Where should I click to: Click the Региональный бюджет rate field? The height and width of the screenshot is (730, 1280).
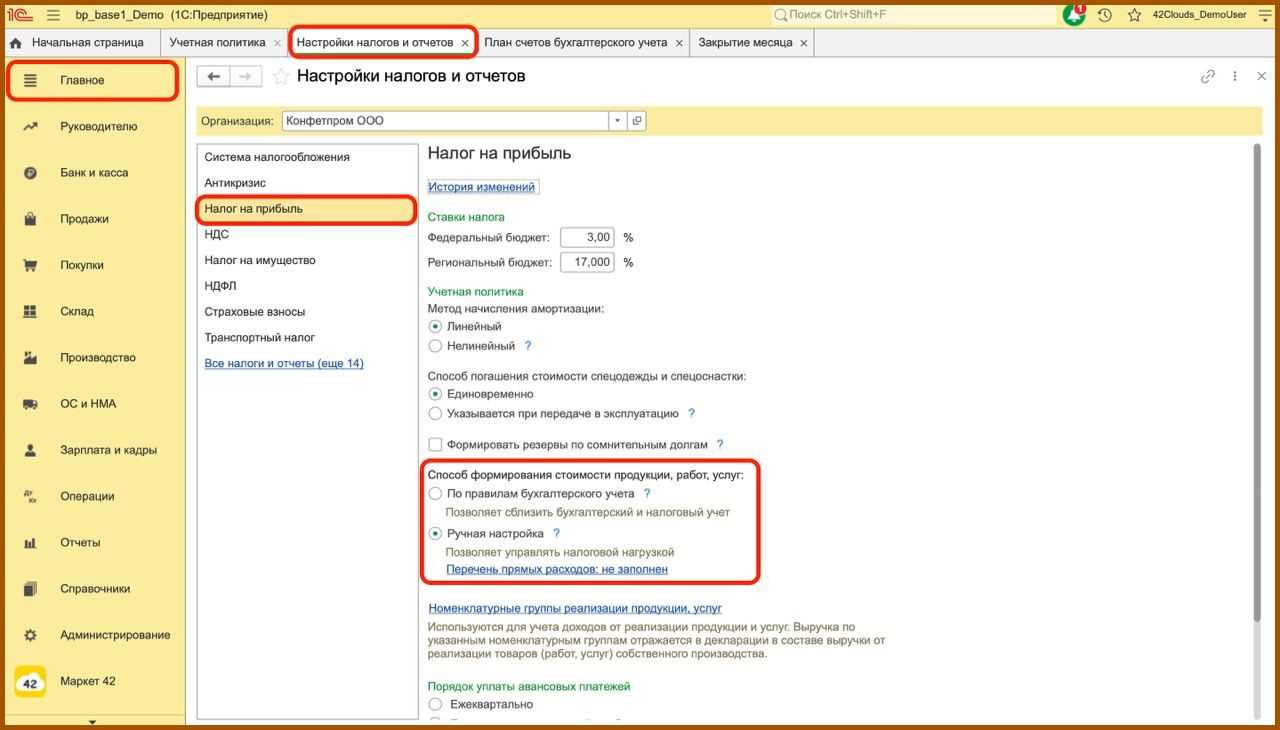point(587,262)
